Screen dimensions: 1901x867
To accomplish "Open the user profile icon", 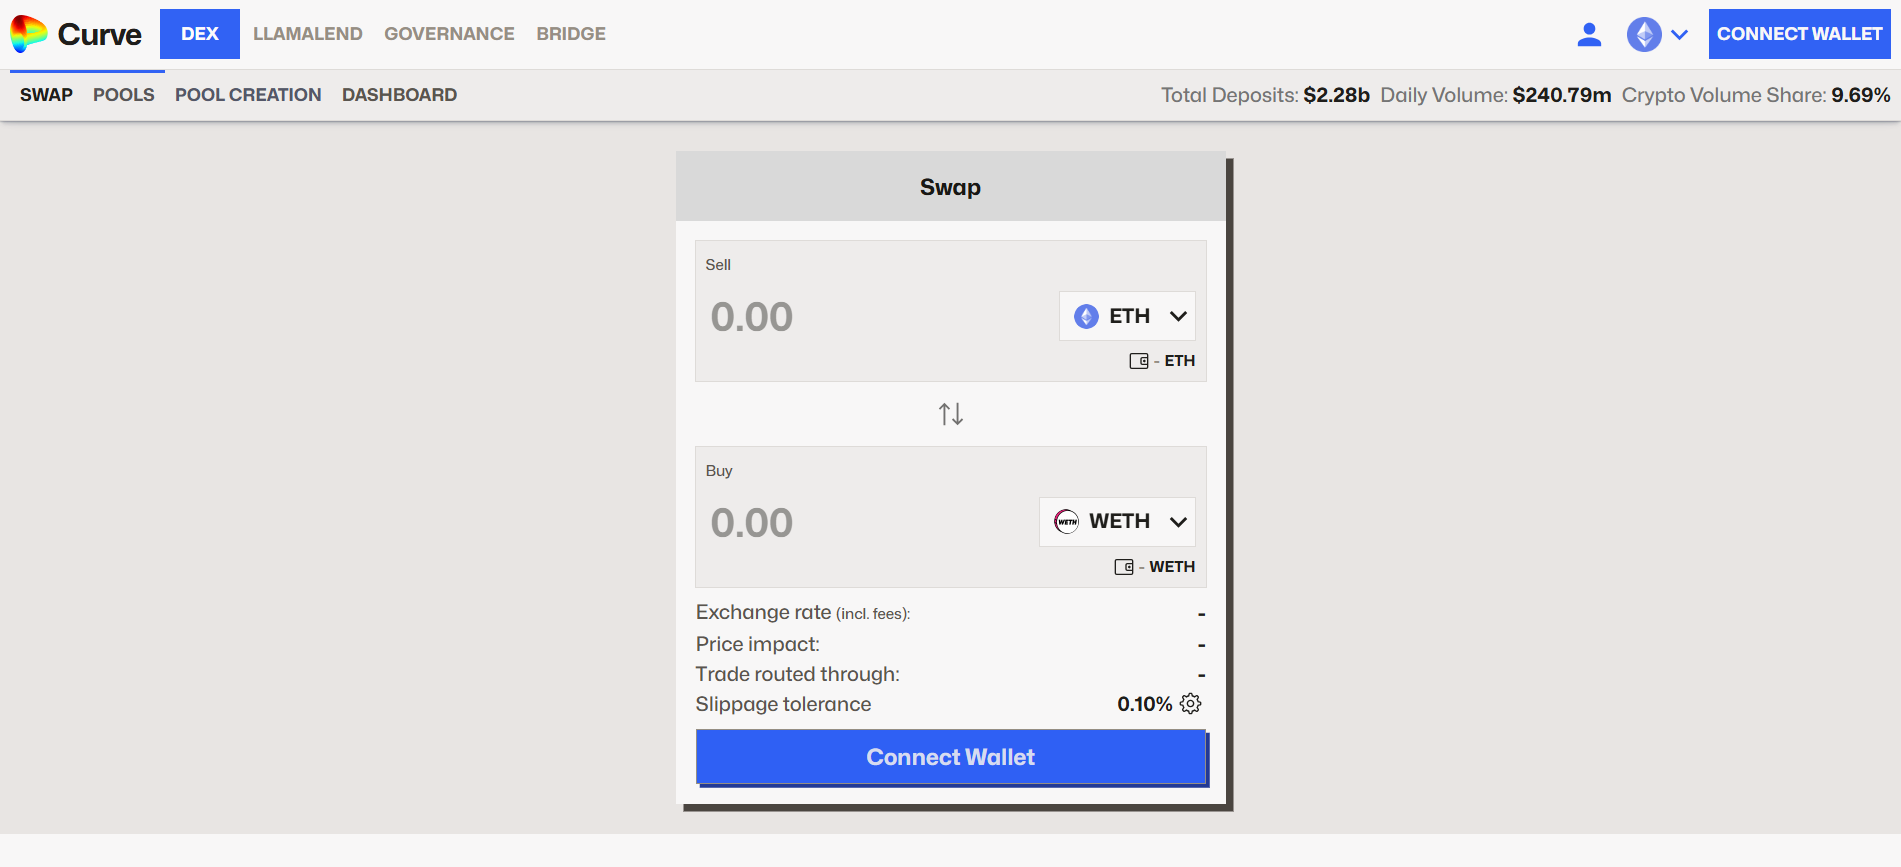I will pos(1588,35).
